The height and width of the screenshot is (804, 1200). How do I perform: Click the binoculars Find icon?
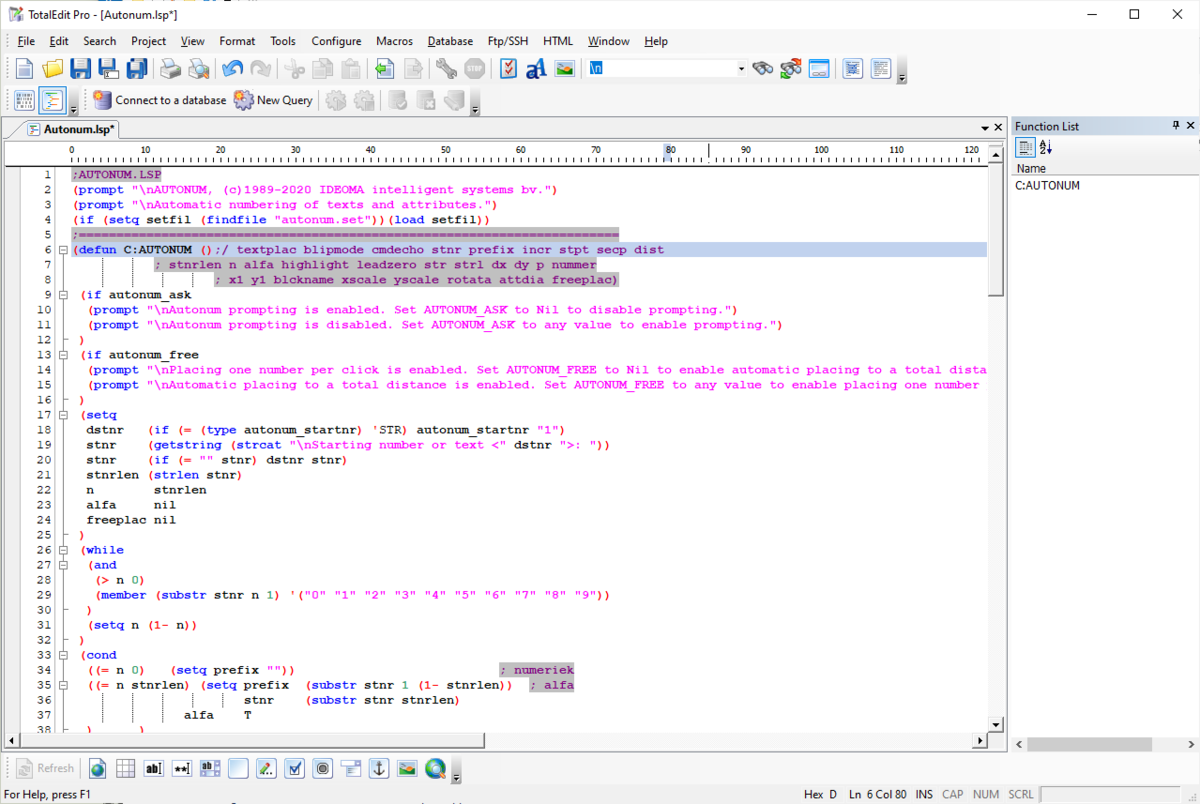[x=763, y=69]
